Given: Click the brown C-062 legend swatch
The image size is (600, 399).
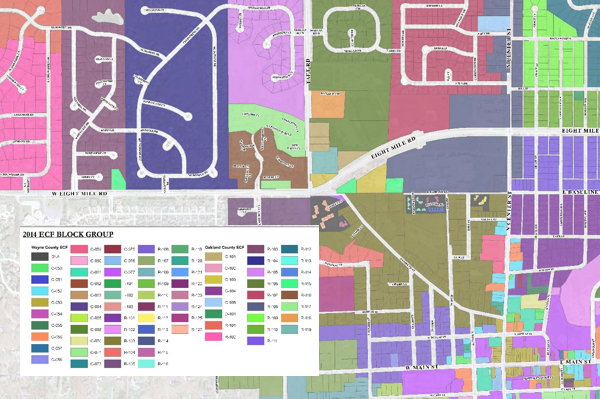Looking at the screenshot, I should pyautogui.click(x=79, y=283).
